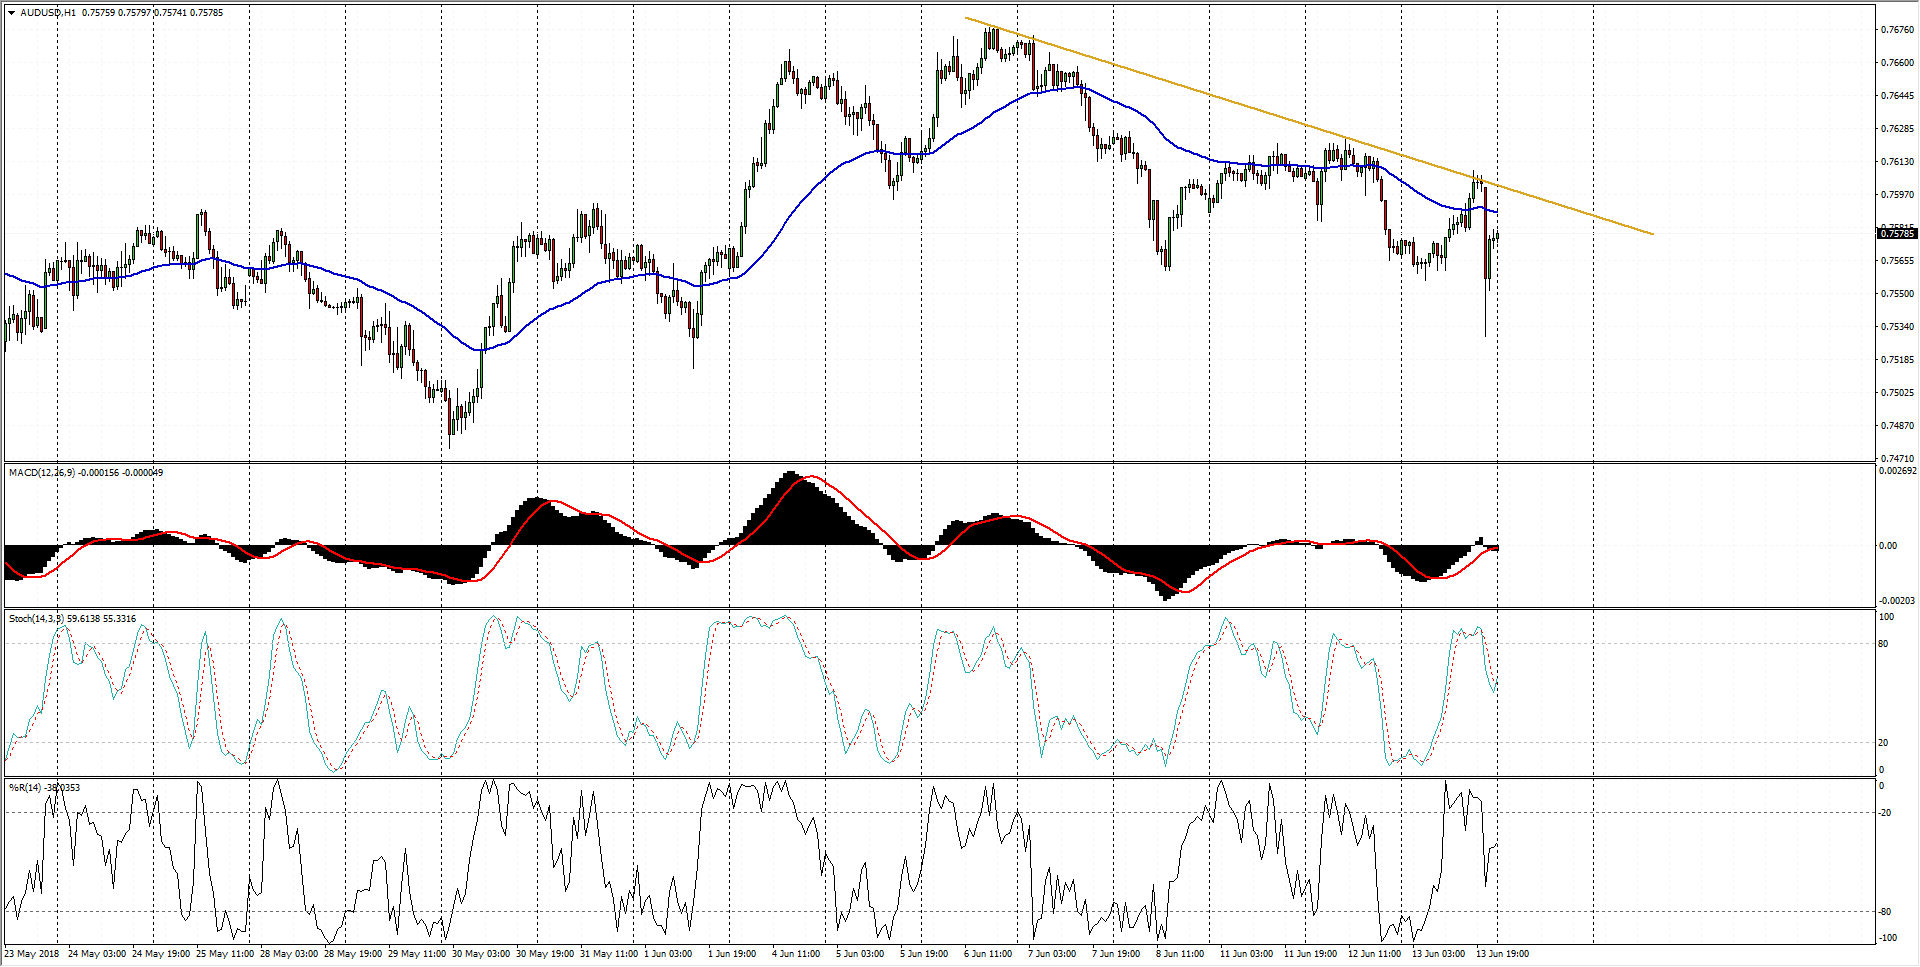Click the 0.74870 price on the axis

1897,426
